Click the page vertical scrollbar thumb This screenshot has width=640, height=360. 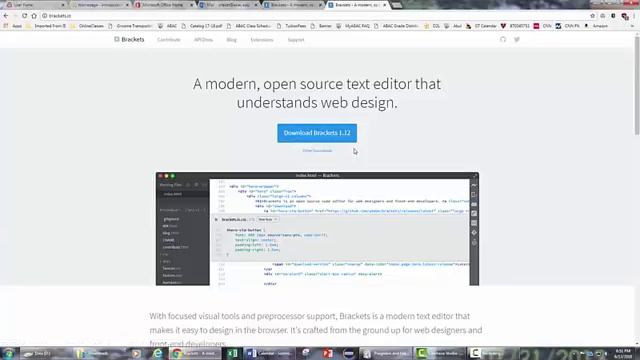pyautogui.click(x=637, y=86)
